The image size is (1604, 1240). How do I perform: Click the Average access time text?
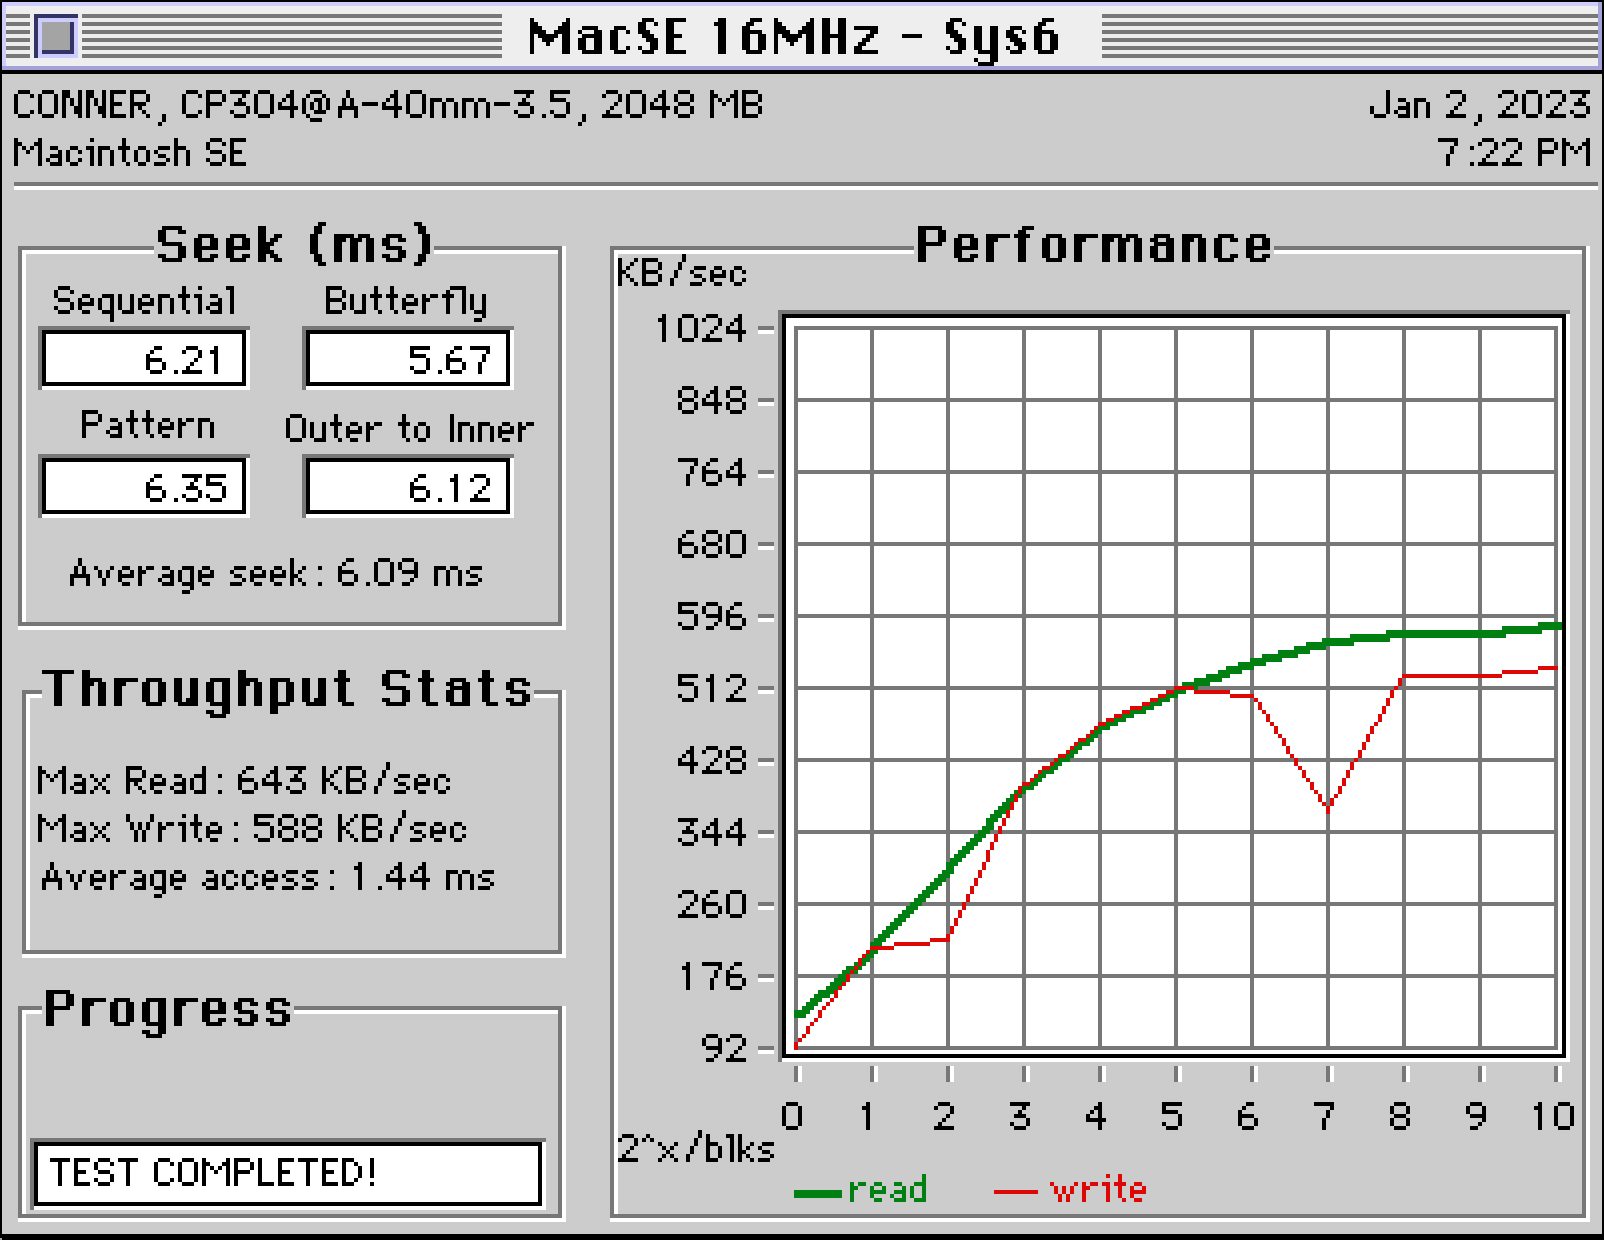tap(267, 877)
